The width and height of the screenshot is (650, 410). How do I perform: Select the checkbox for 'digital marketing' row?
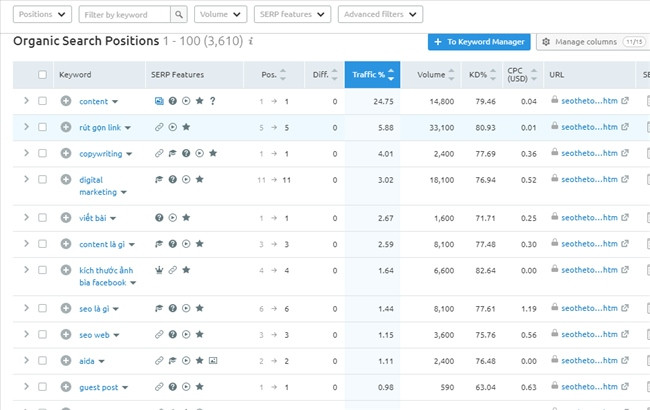(42, 179)
